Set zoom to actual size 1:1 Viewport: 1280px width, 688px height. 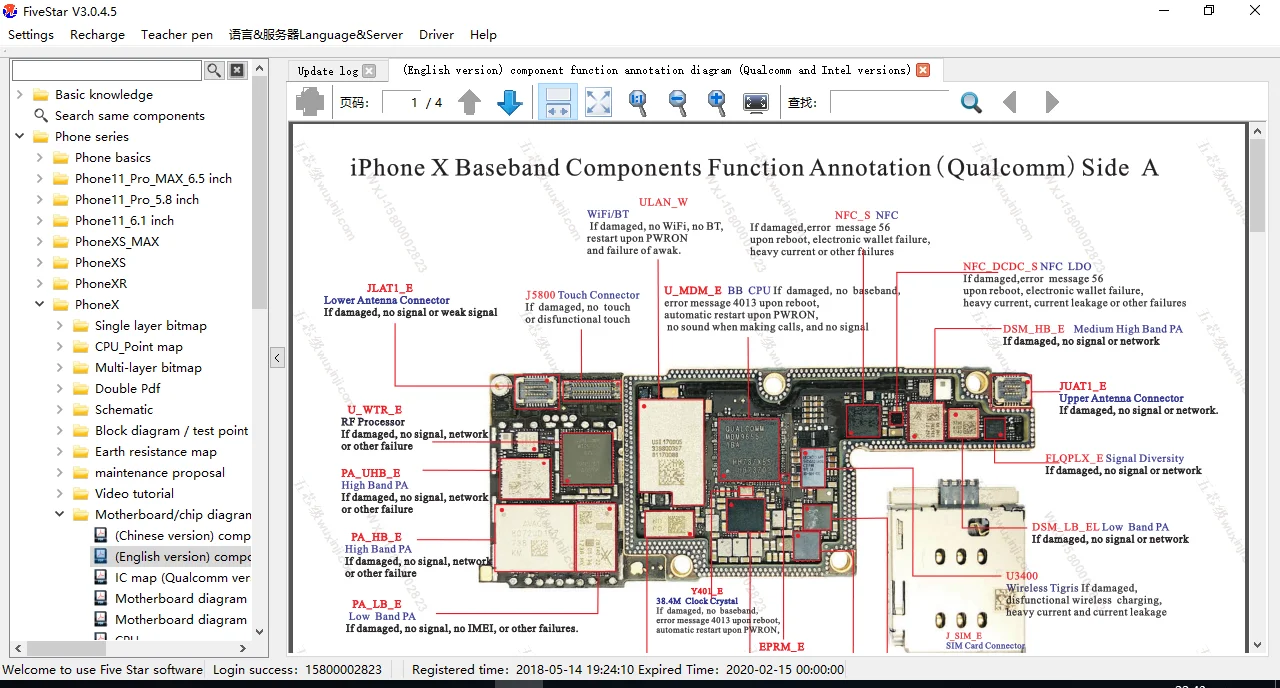[x=638, y=102]
